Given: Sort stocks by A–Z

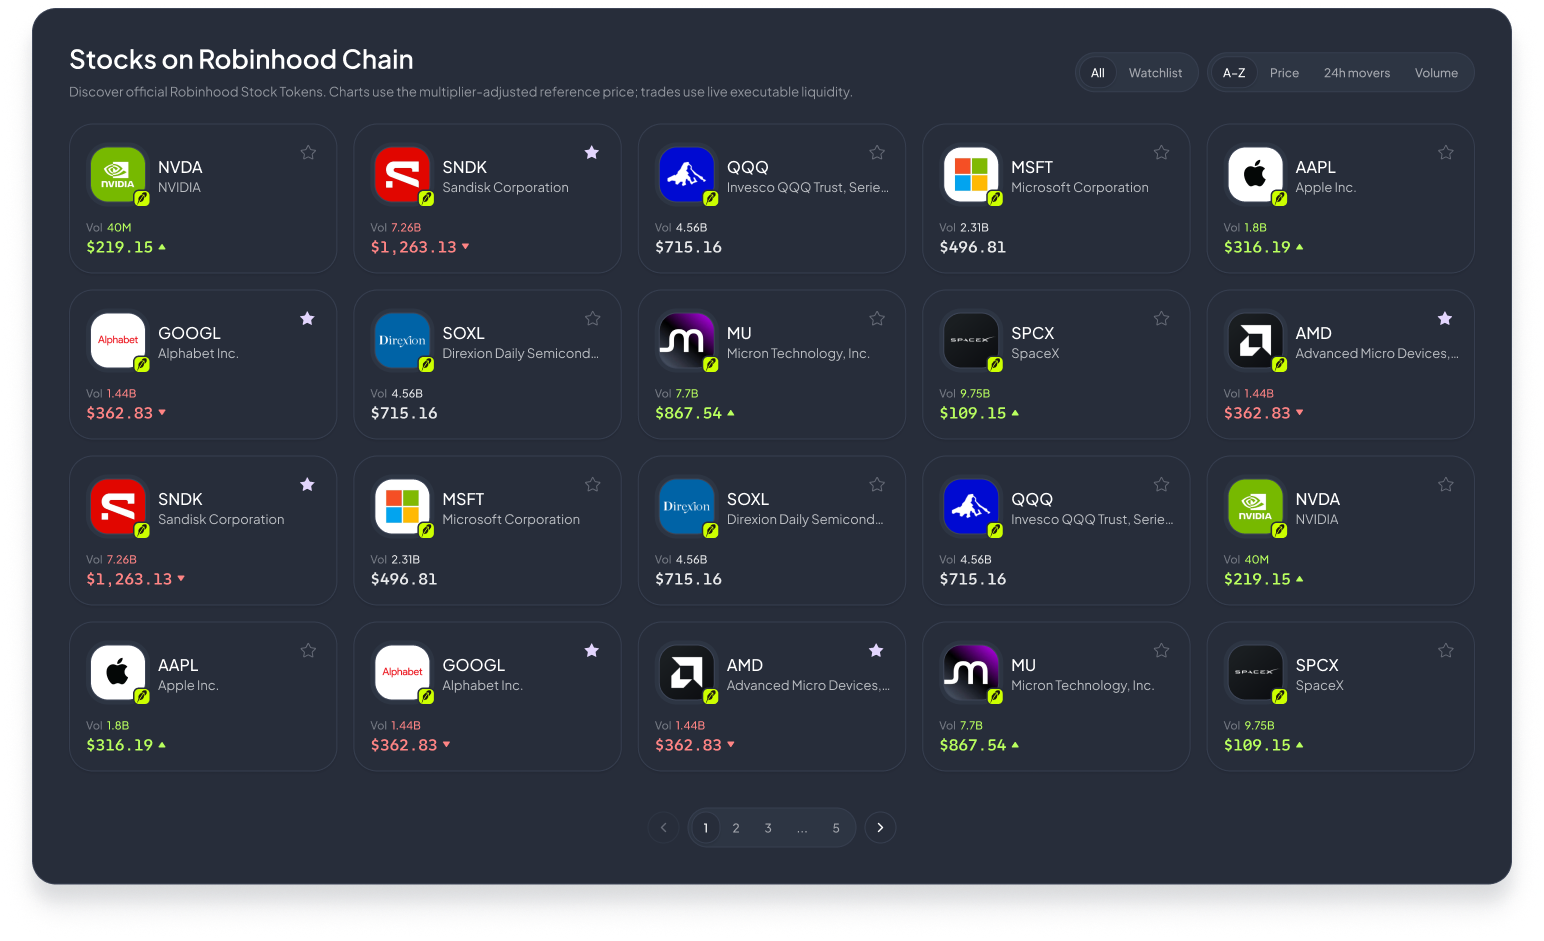Looking at the screenshot, I should pyautogui.click(x=1234, y=73).
